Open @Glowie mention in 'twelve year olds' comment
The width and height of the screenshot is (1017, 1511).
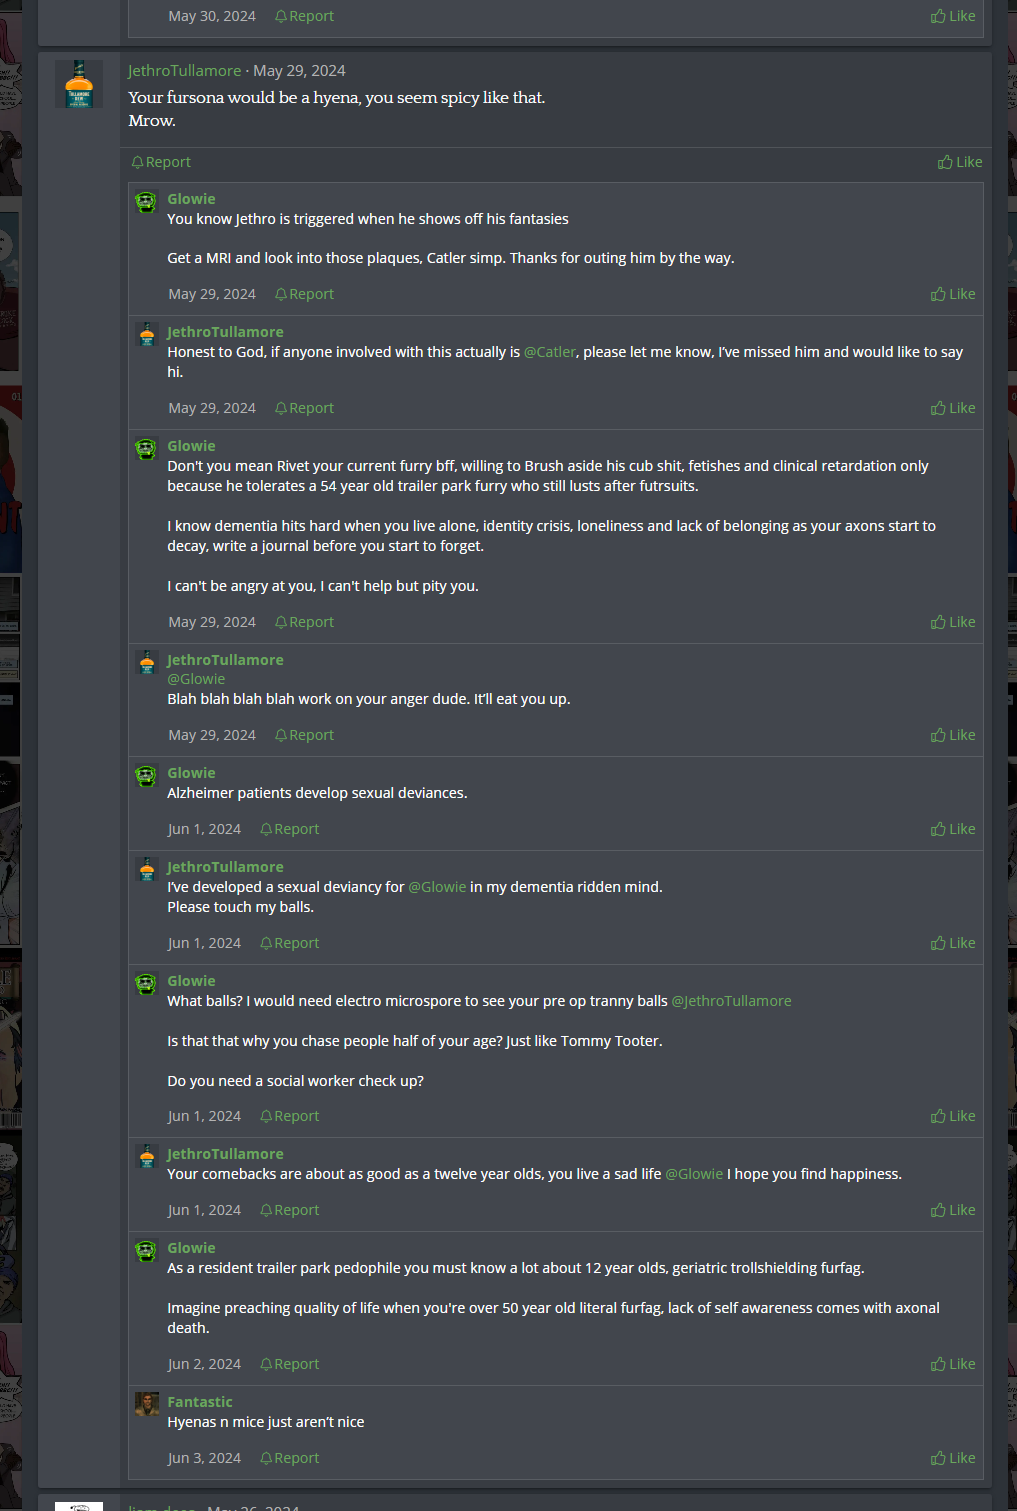coord(694,1174)
